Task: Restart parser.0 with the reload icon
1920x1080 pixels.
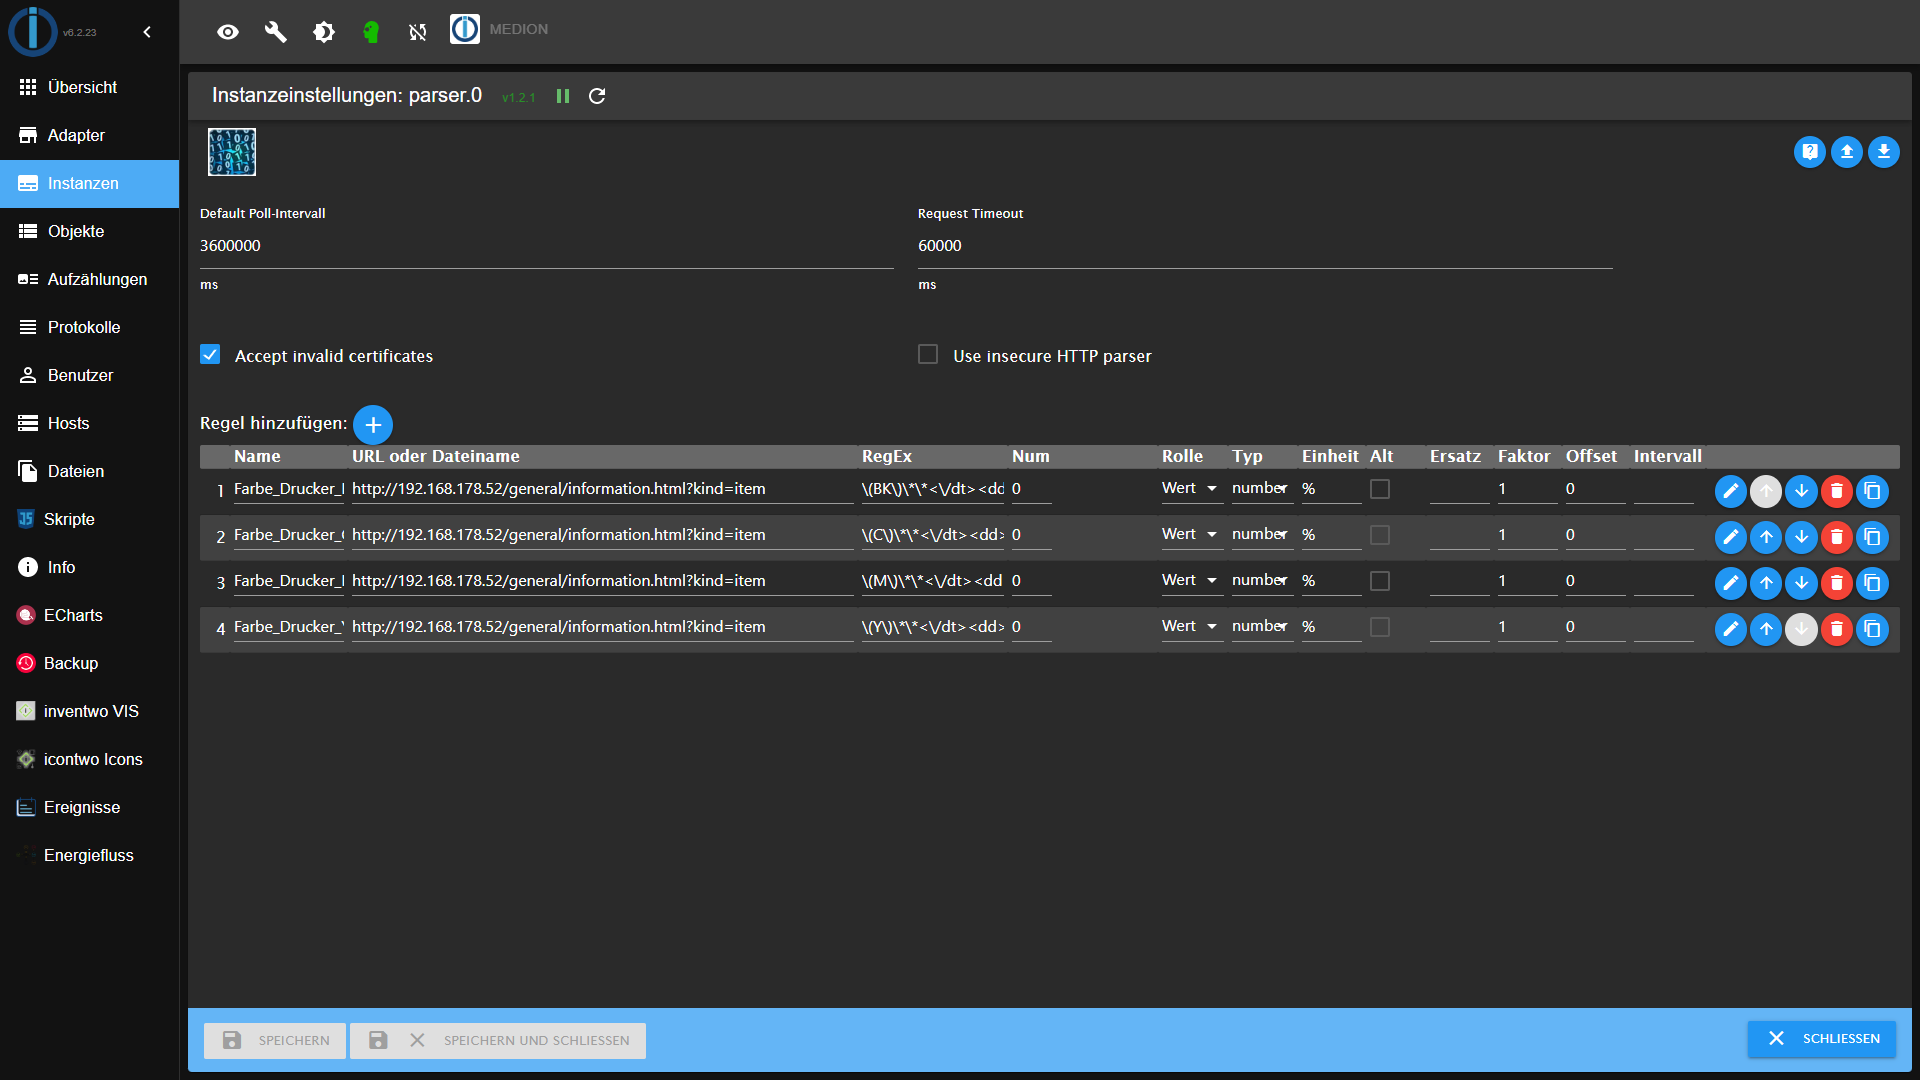Action: (597, 96)
